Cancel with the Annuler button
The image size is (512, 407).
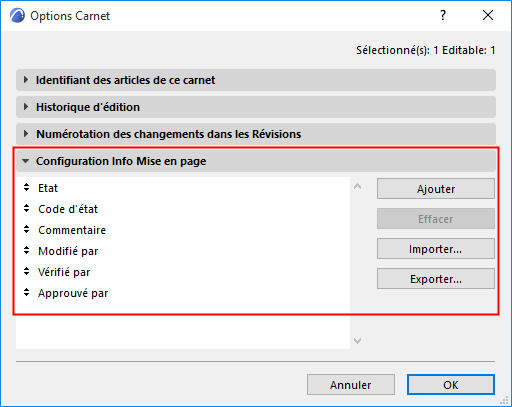(351, 385)
